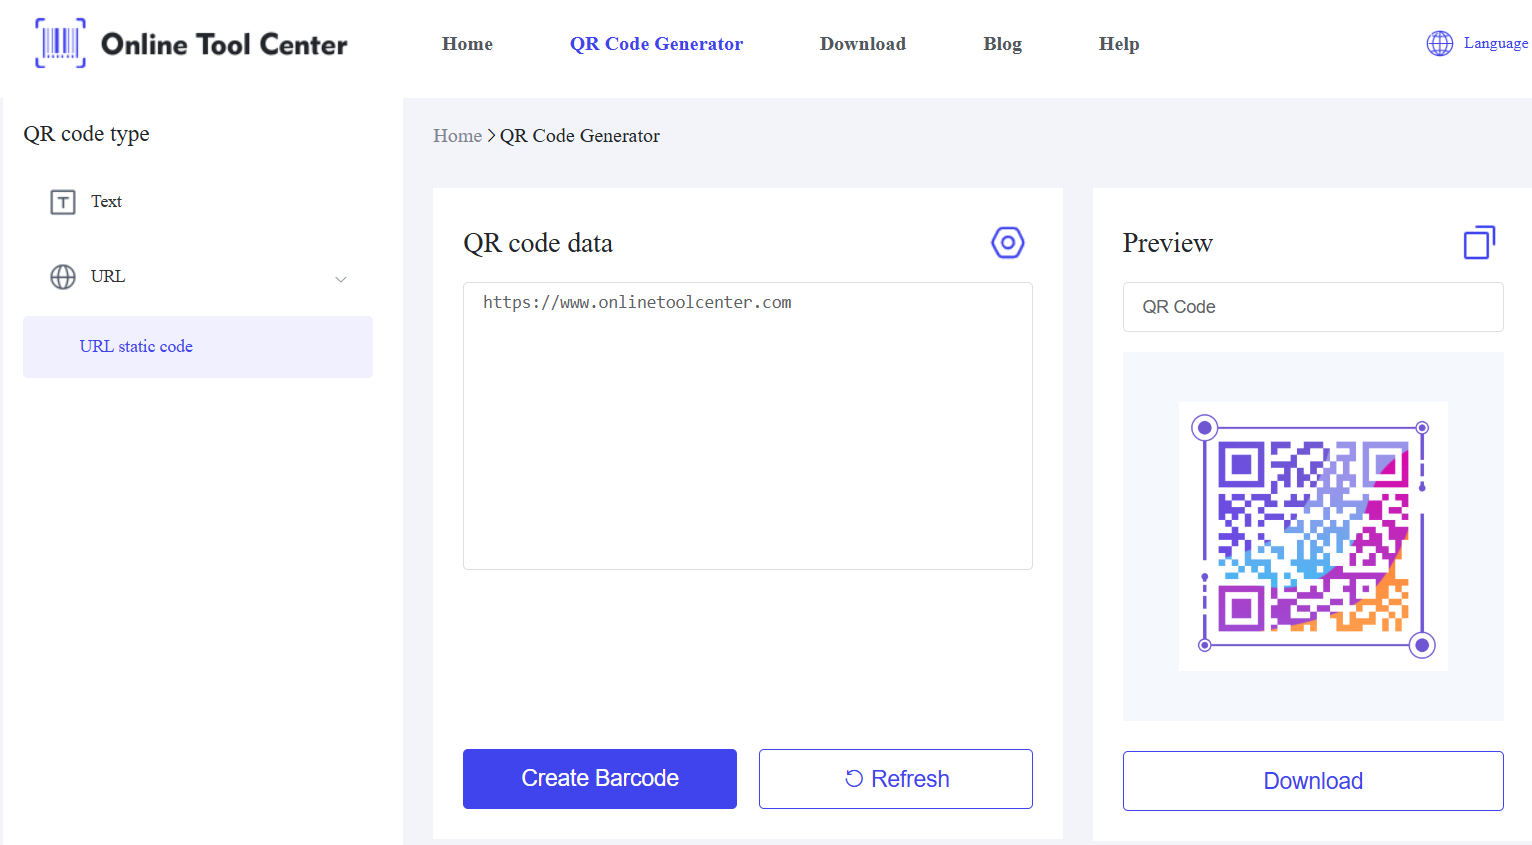Click the Download button below the preview
Image resolution: width=1532 pixels, height=845 pixels.
1313,781
